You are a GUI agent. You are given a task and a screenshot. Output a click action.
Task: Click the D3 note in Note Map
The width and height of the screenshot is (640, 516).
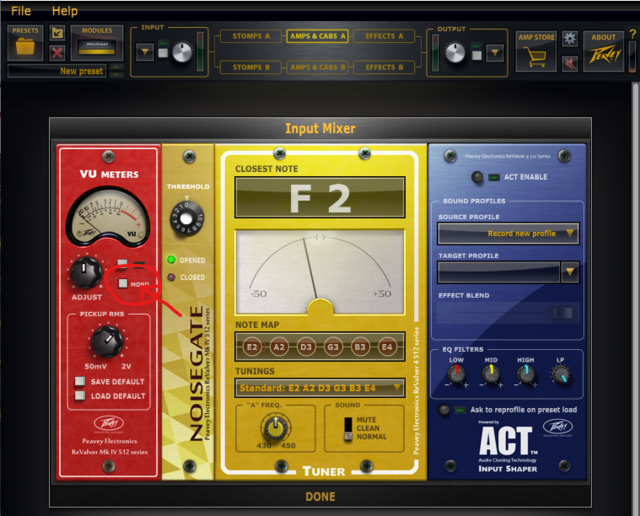click(306, 347)
